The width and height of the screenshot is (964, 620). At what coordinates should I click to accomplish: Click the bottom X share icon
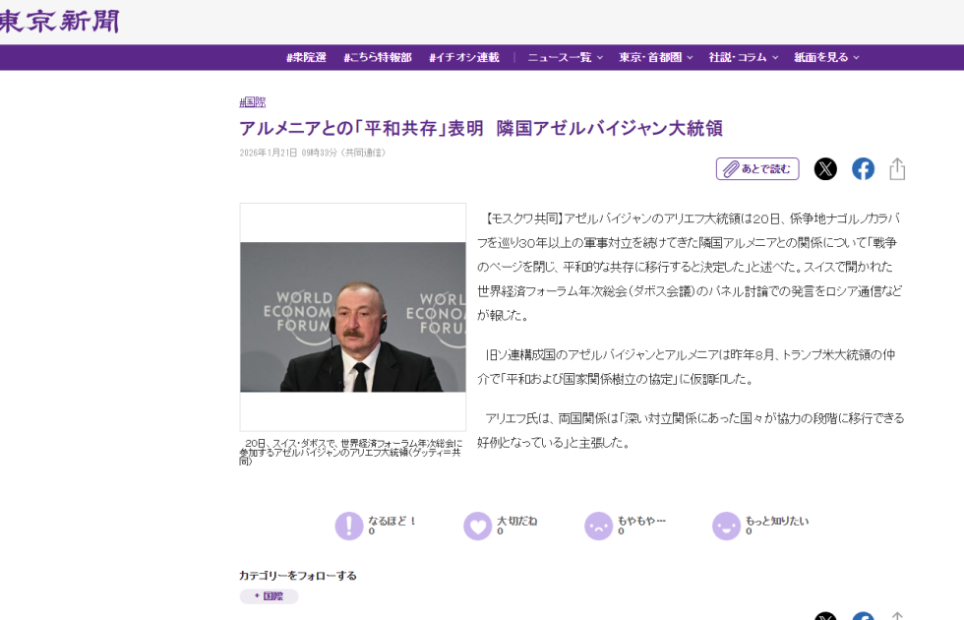pyautogui.click(x=825, y=615)
